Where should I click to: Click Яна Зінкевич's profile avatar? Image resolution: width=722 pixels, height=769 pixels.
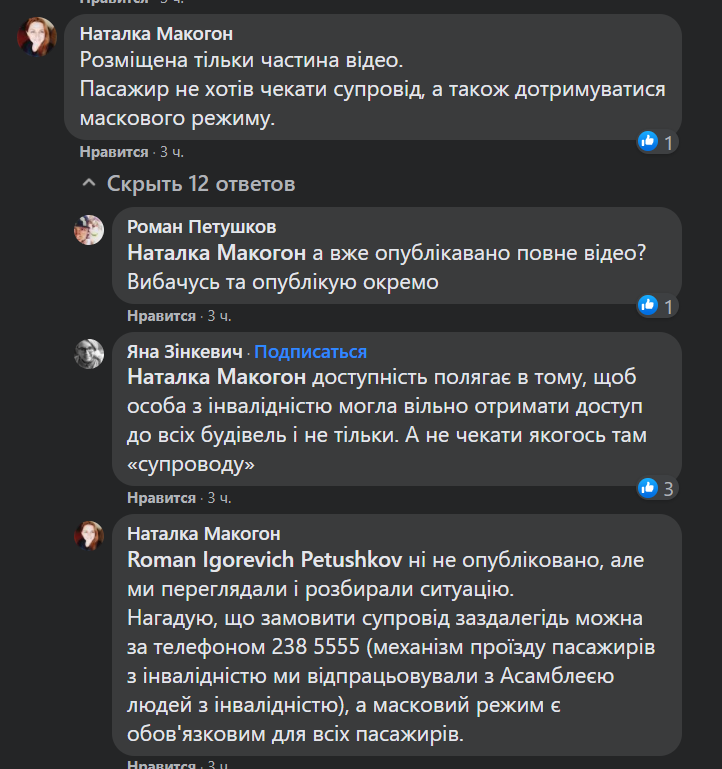89,353
